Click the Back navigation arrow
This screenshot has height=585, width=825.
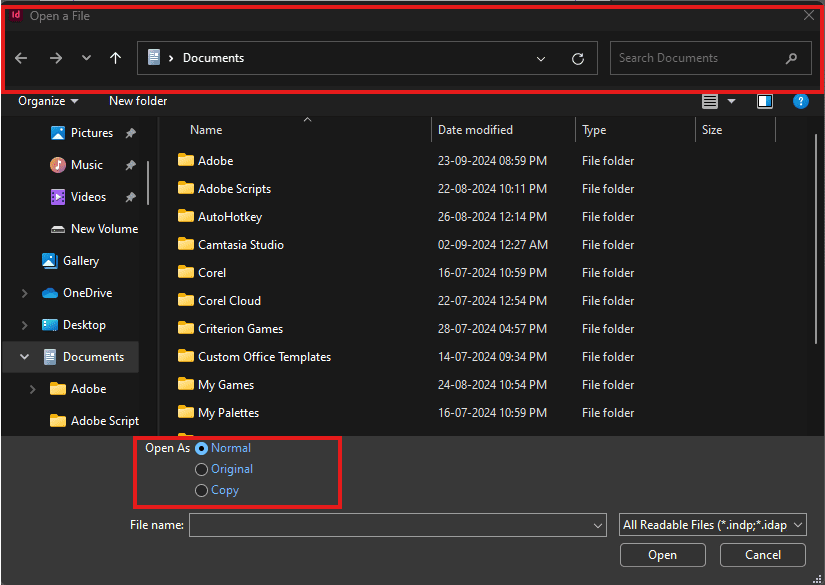coord(21,58)
